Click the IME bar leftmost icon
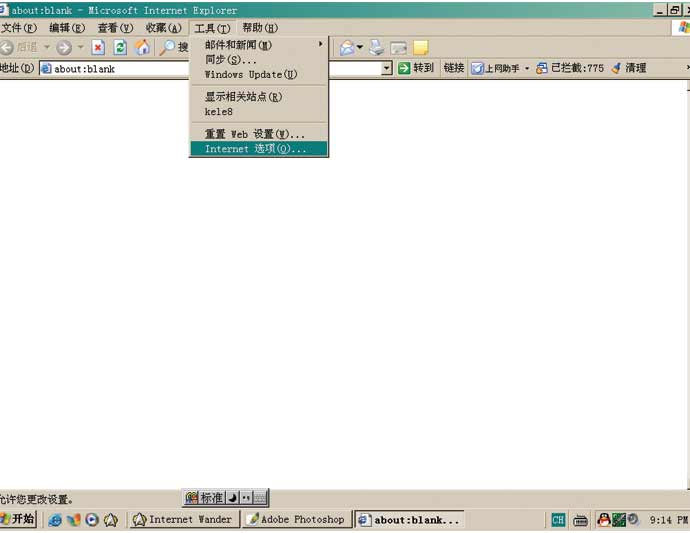The width and height of the screenshot is (690, 533). click(x=191, y=498)
